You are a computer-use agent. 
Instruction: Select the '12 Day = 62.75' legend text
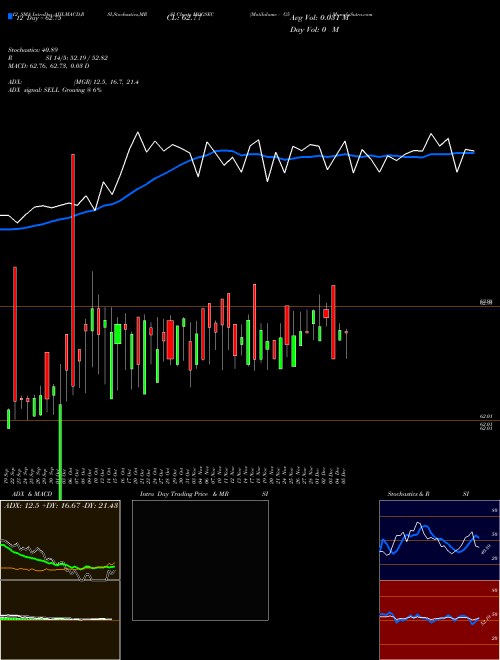click(38, 18)
